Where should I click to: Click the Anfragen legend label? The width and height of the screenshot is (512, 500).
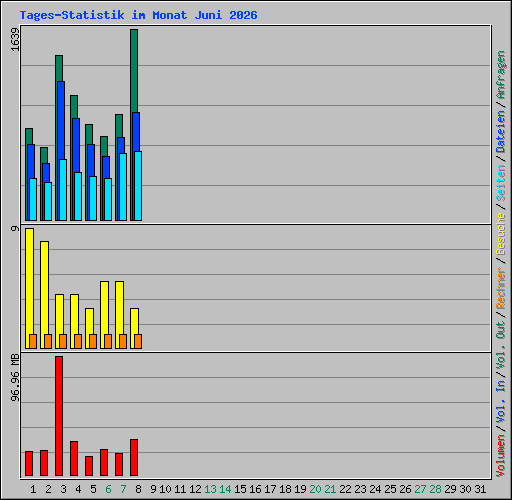pyautogui.click(x=501, y=75)
